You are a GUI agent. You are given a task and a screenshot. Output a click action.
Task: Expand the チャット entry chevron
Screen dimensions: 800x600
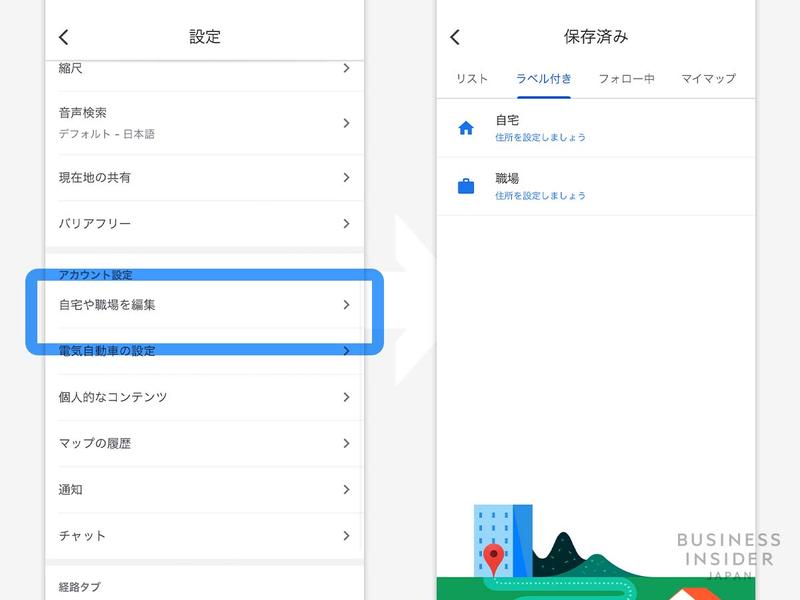pyautogui.click(x=345, y=537)
